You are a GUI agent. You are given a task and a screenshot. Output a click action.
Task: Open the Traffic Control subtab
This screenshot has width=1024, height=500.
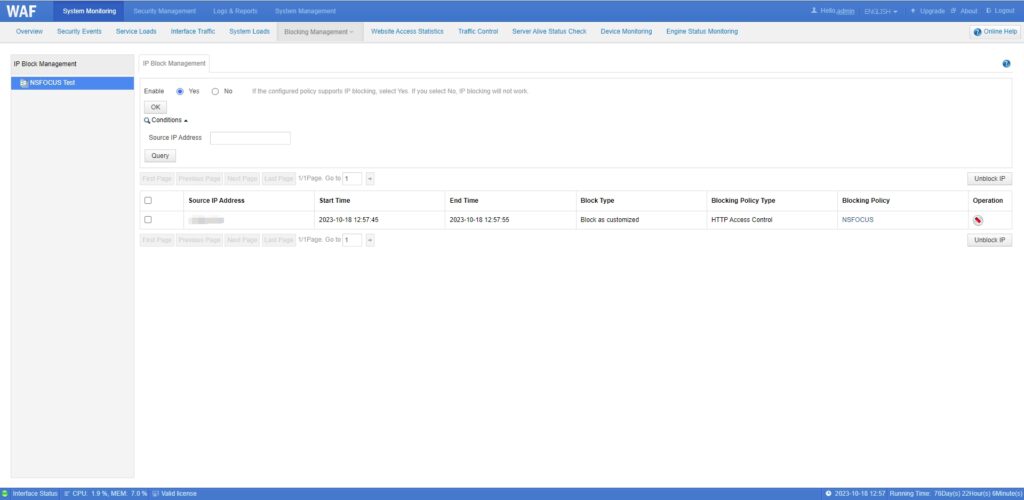pyautogui.click(x=478, y=31)
